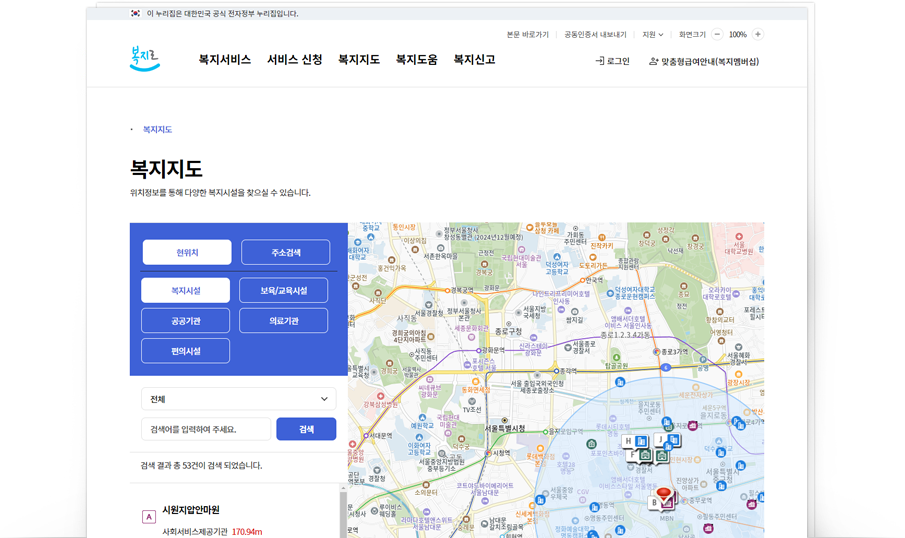Open the 전체 dropdown
The height and width of the screenshot is (538, 905).
[x=238, y=399]
